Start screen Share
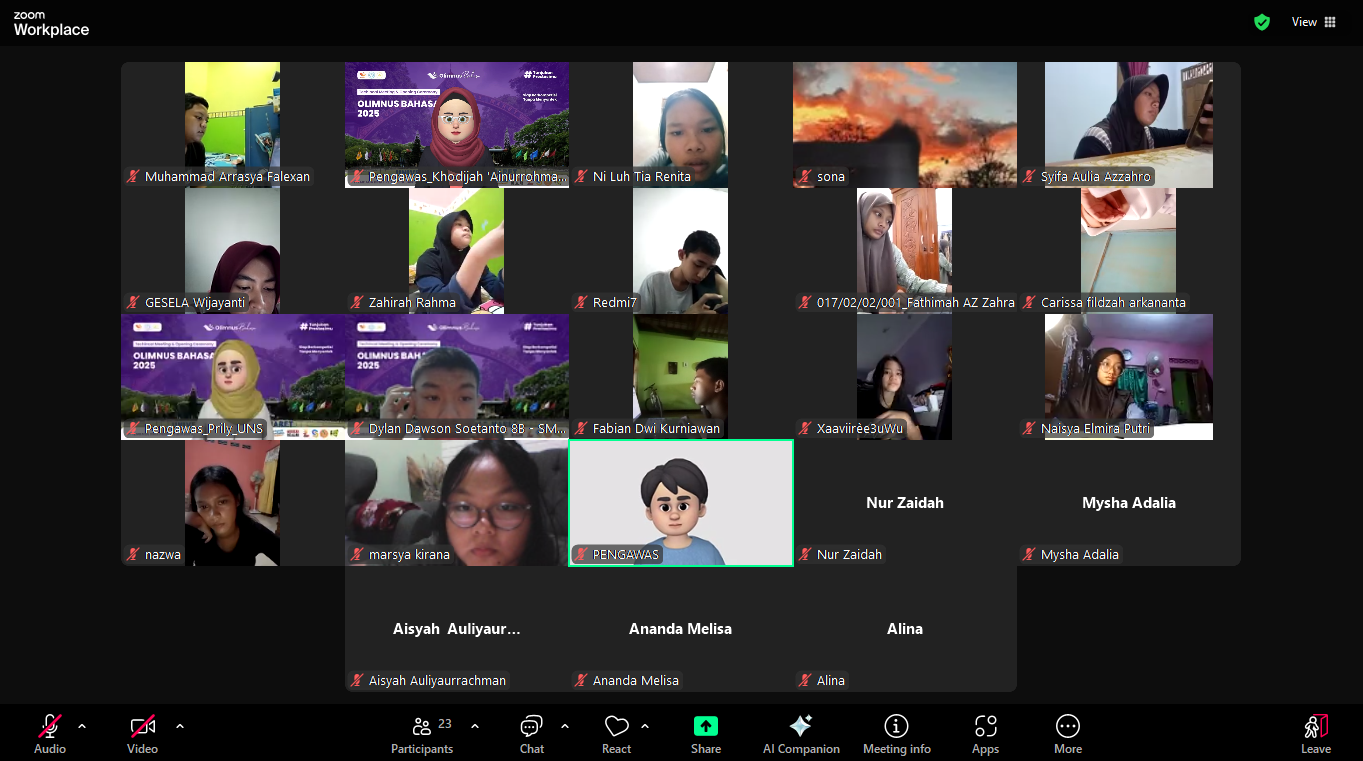Image resolution: width=1363 pixels, height=761 pixels. [x=705, y=734]
